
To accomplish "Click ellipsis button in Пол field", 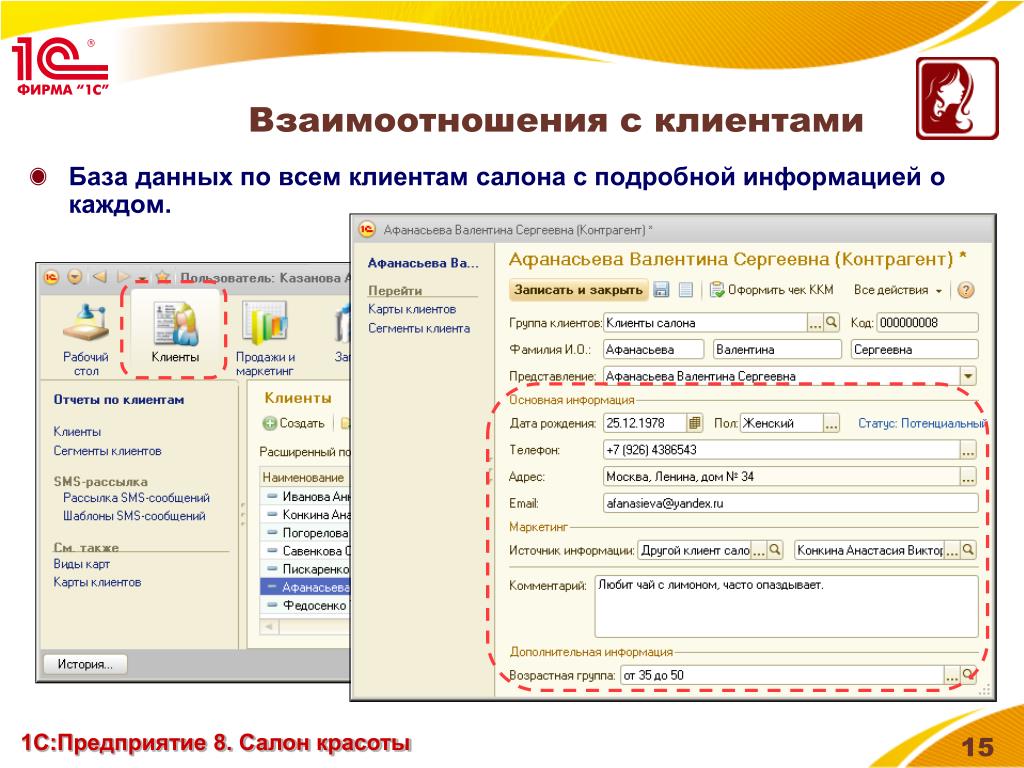I will point(831,423).
